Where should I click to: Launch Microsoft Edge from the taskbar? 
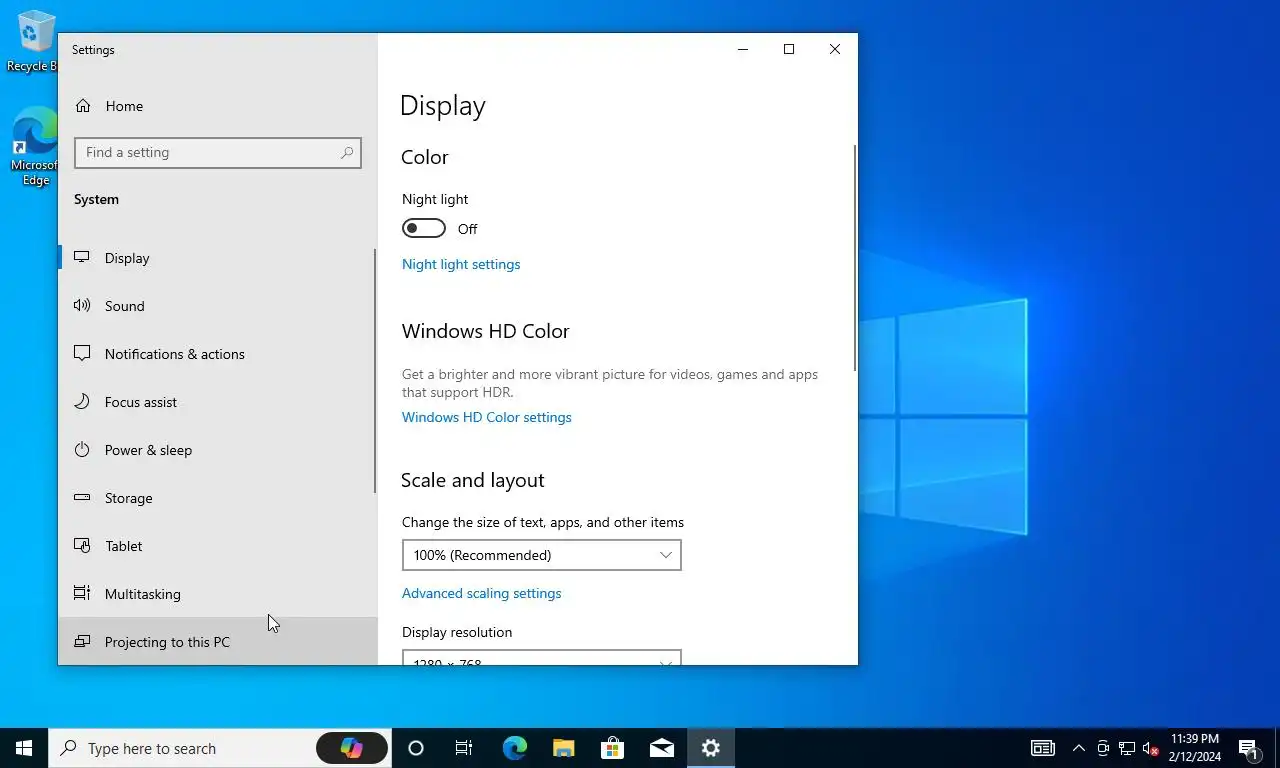tap(514, 748)
